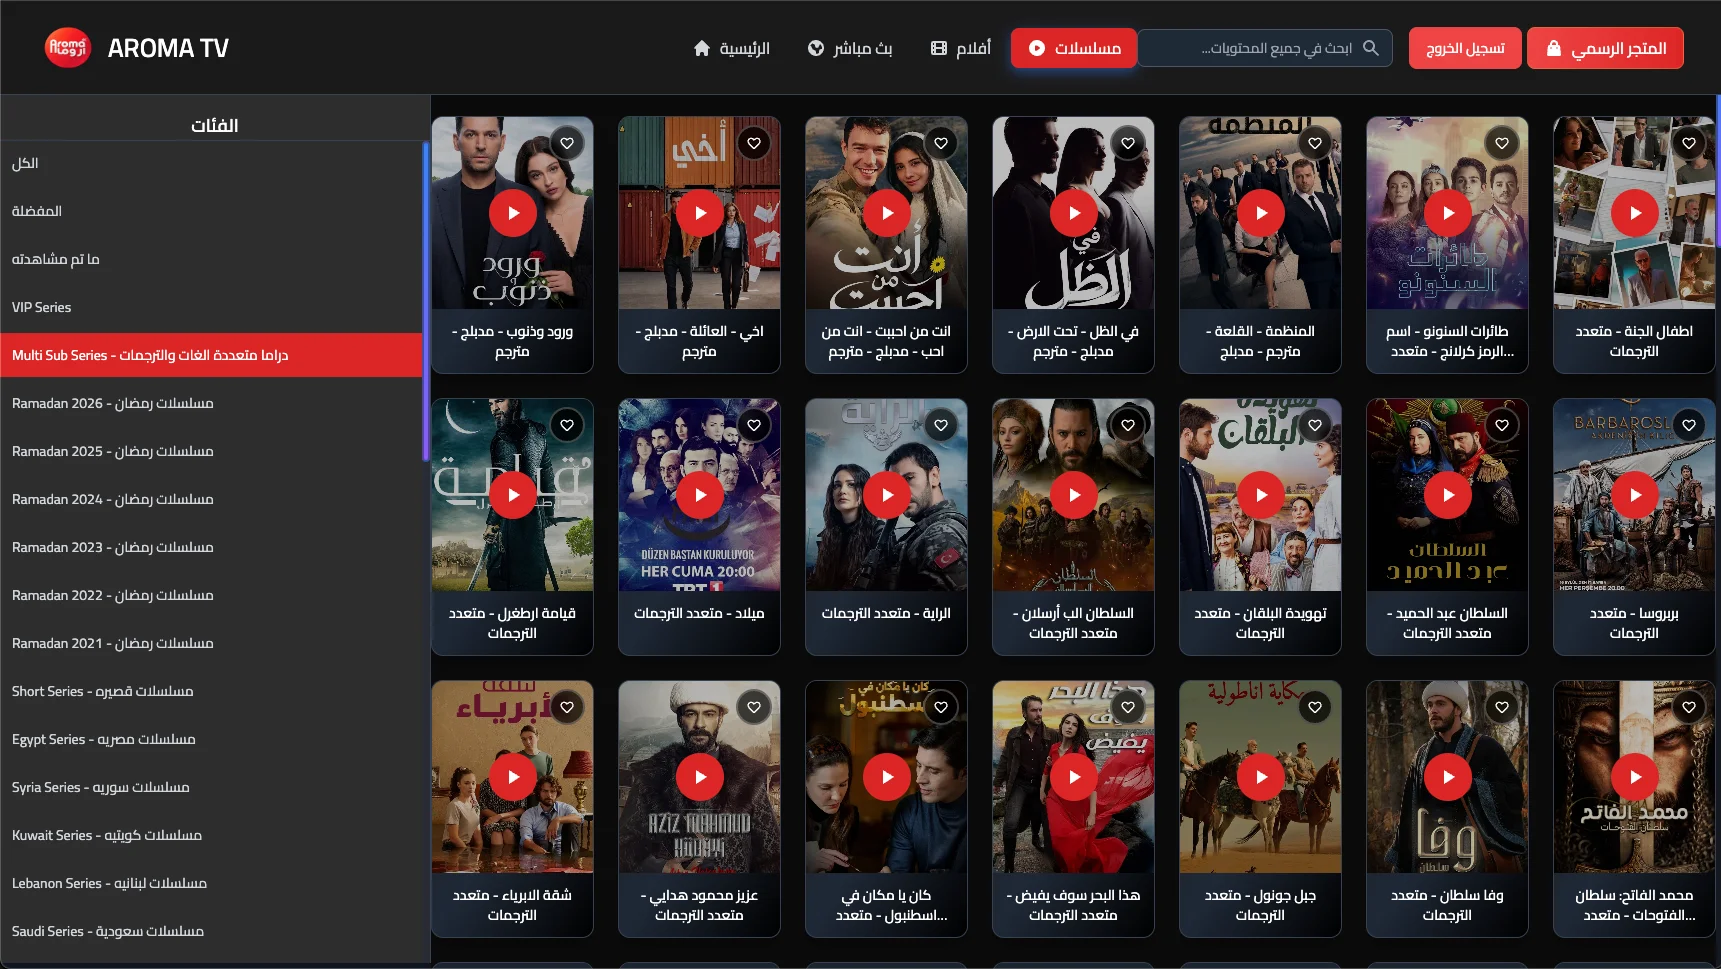
Task: Open the محمد الفاتح poster thumbnail
Action: [x=1634, y=777]
